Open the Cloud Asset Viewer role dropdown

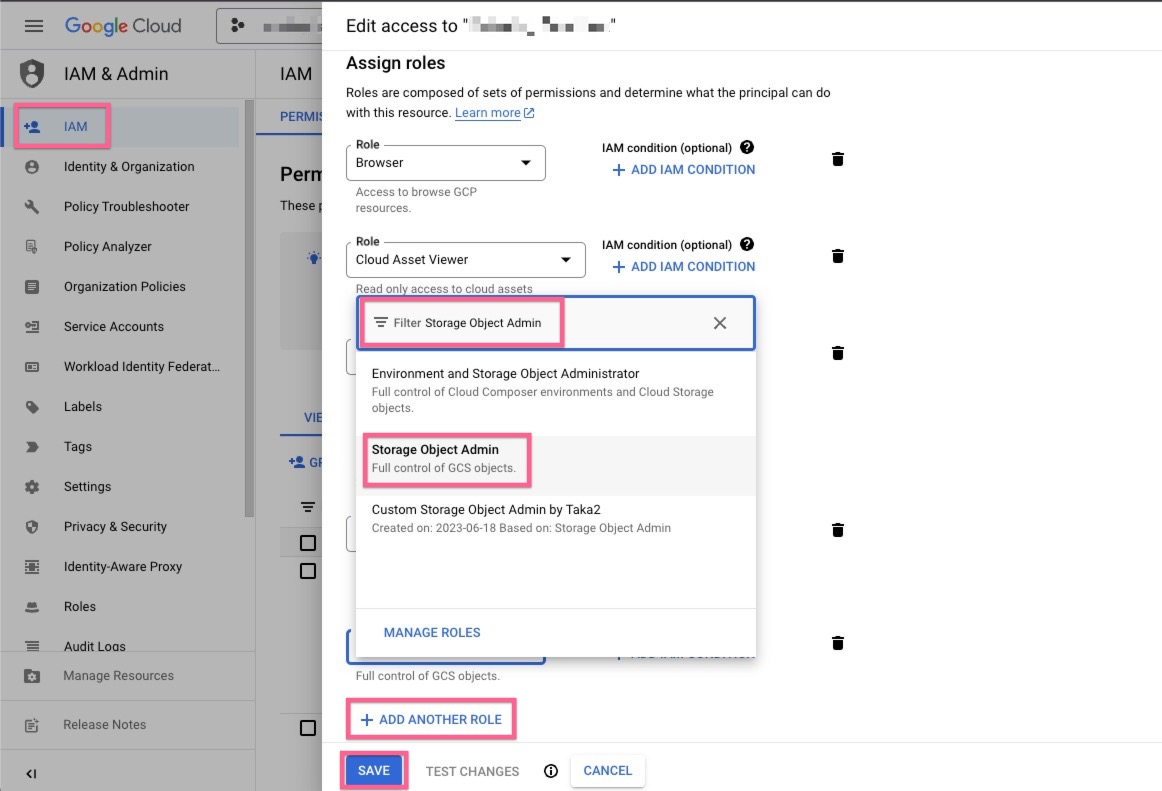point(465,260)
